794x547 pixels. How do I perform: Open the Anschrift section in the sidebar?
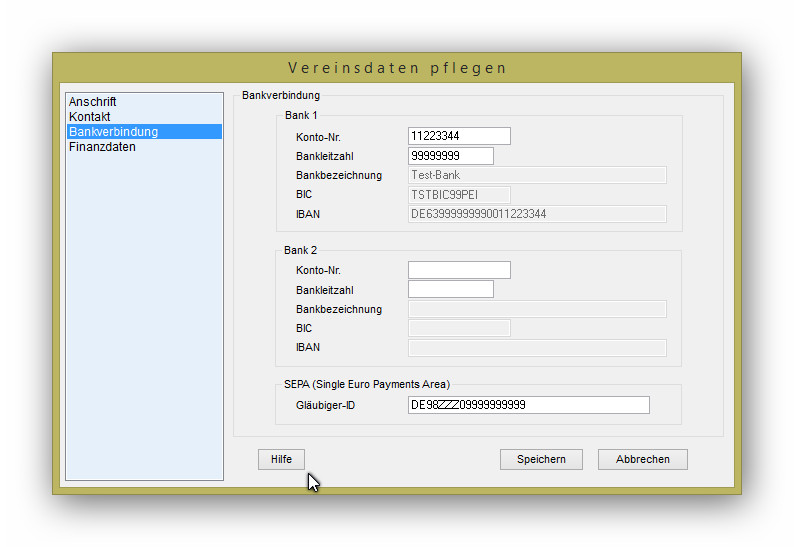93,102
